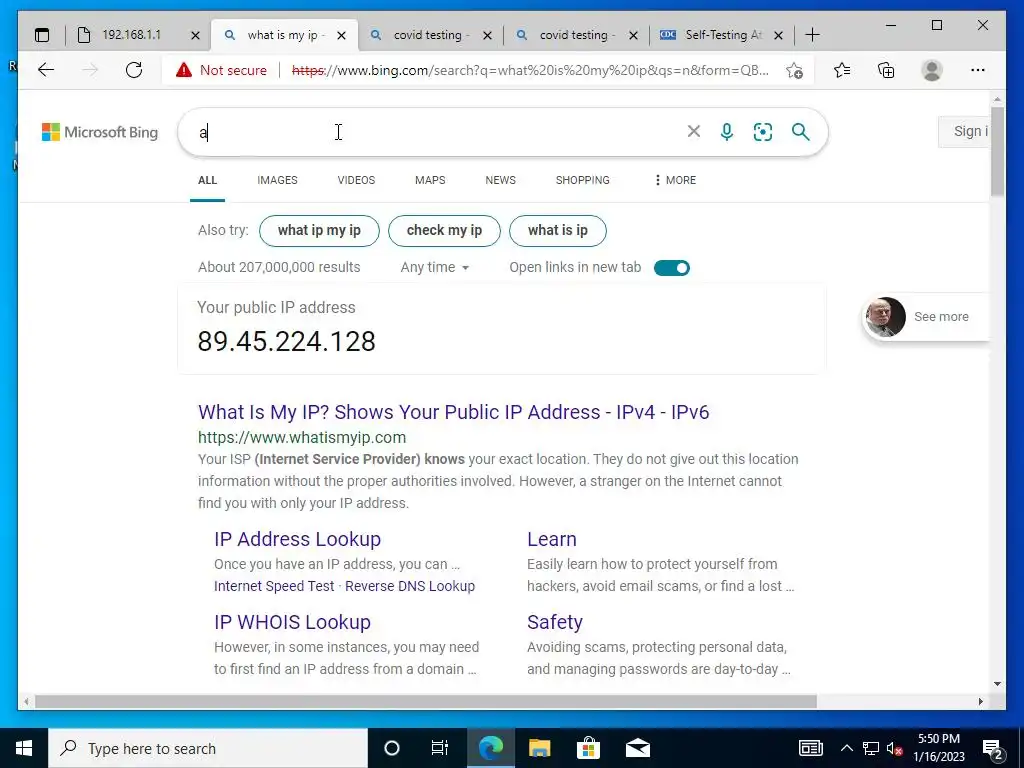
Task: Select the ALL search tab
Action: [x=208, y=180]
